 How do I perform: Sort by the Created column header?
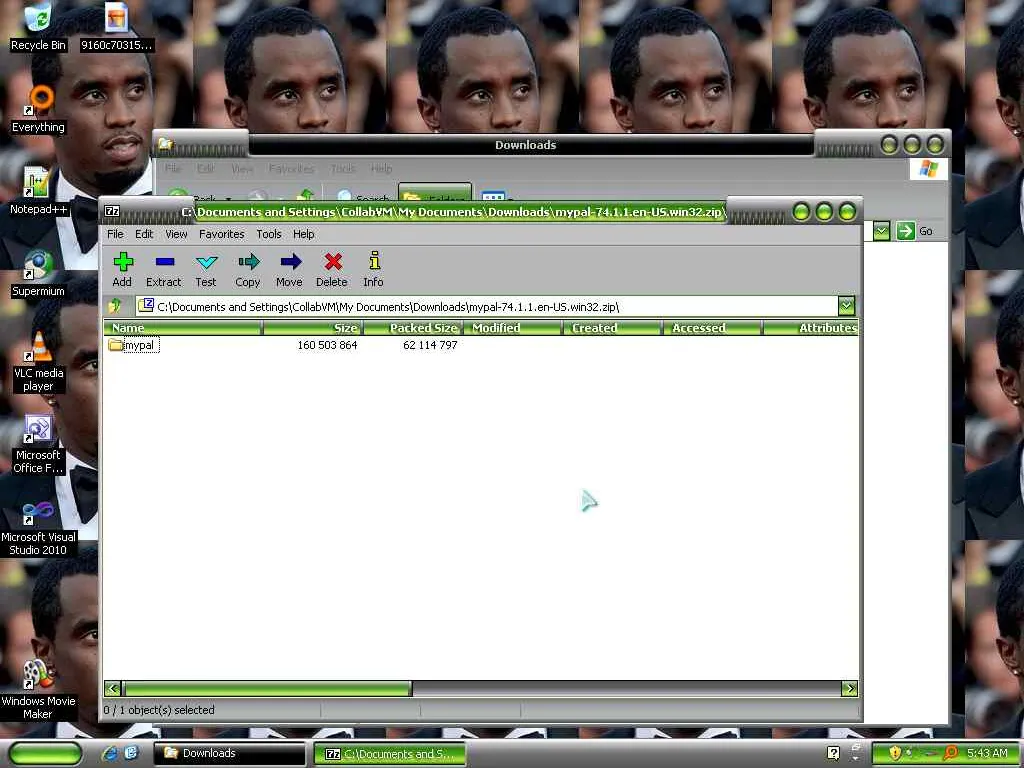613,328
